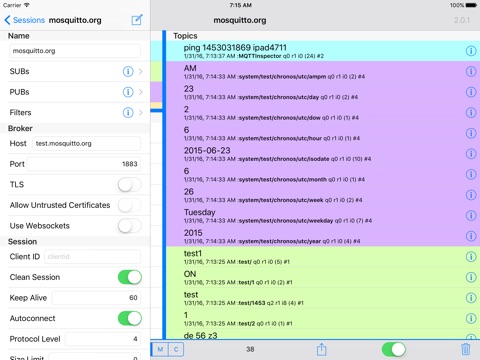Edit Host field test.mosquitto.org

(87, 144)
